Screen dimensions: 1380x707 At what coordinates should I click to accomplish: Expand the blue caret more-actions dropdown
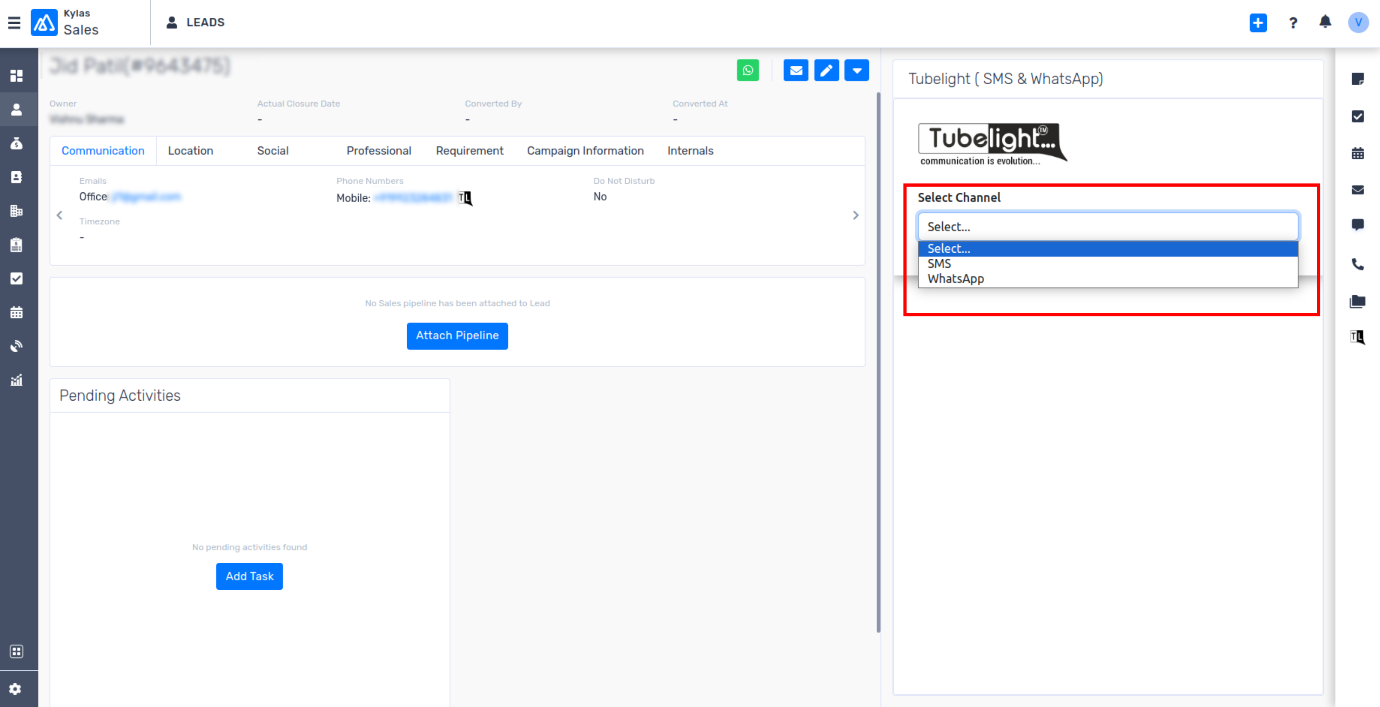point(856,70)
